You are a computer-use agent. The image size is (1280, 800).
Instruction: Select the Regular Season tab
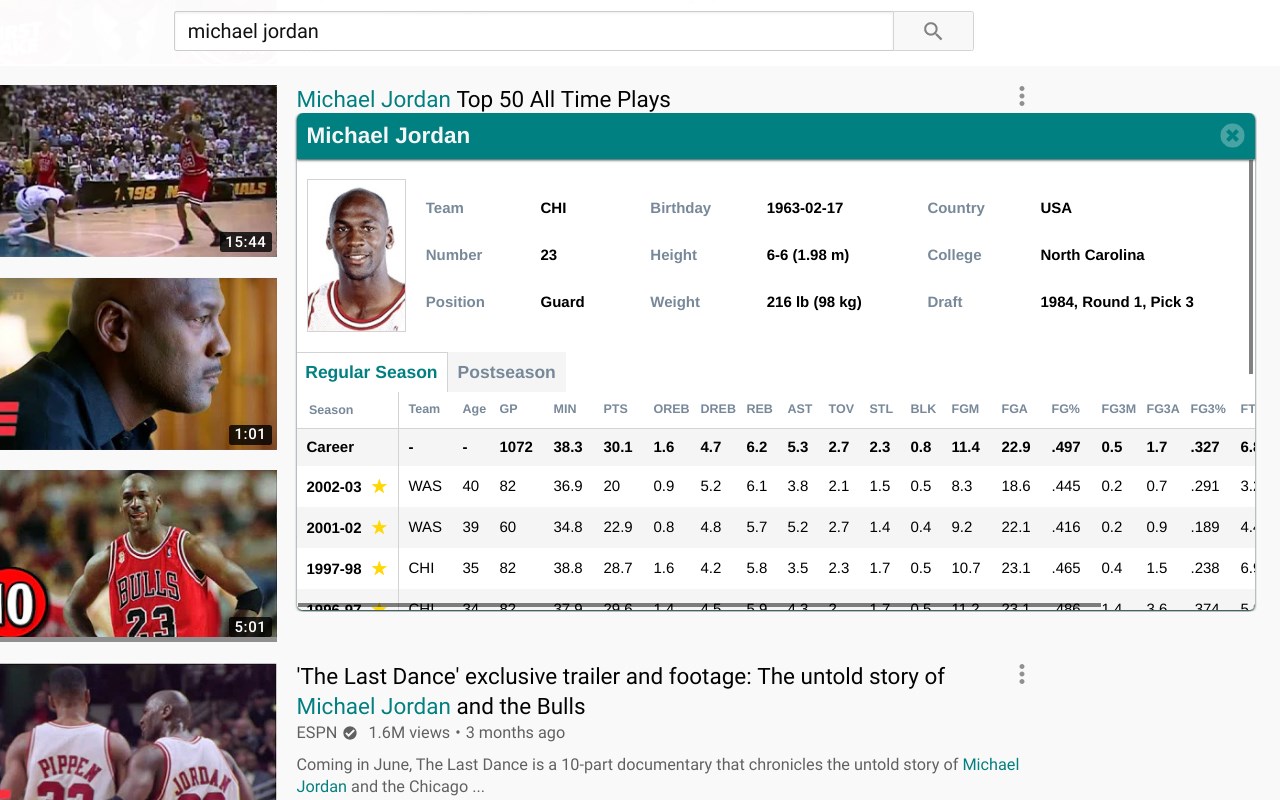(x=371, y=372)
